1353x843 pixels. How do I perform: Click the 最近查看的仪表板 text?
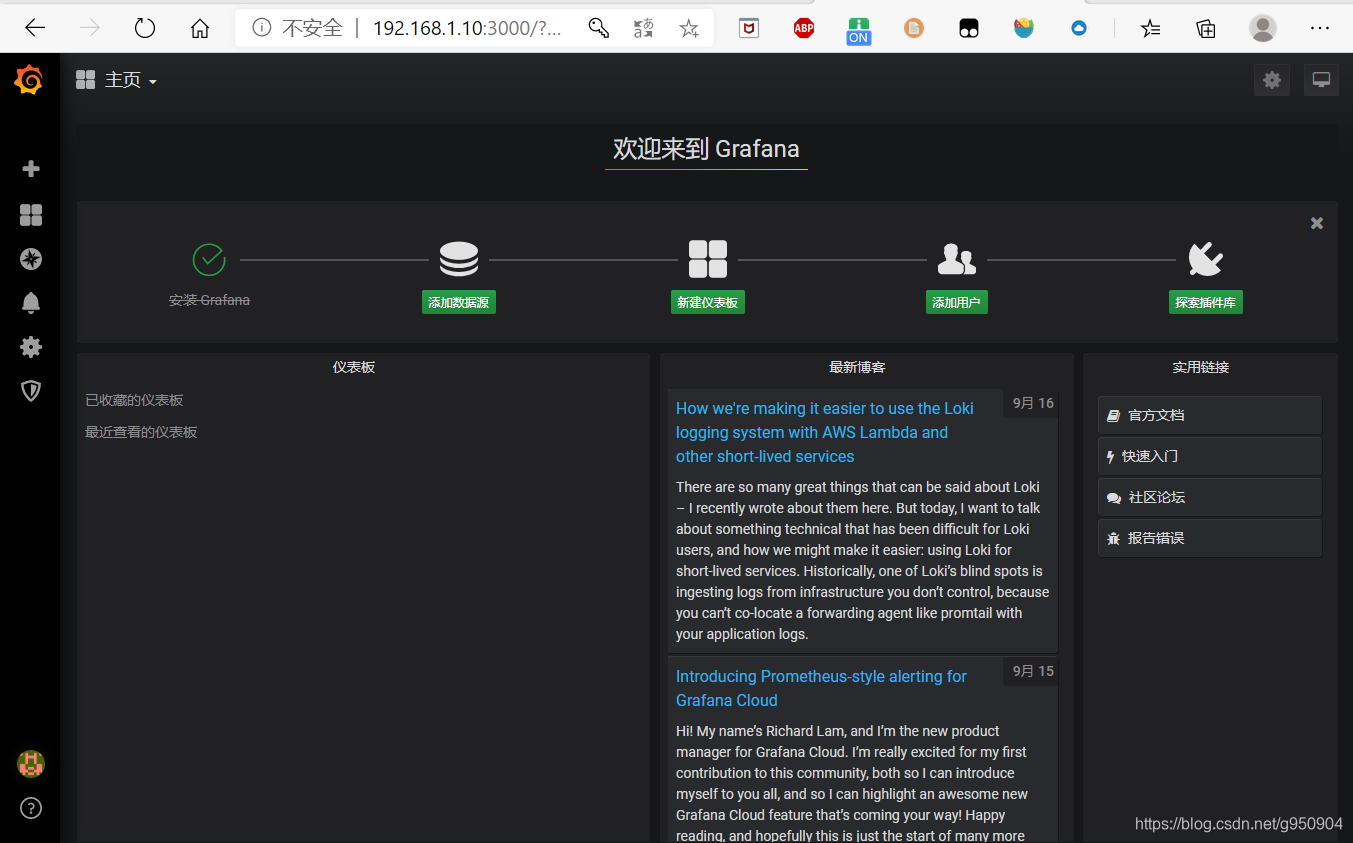(x=141, y=432)
